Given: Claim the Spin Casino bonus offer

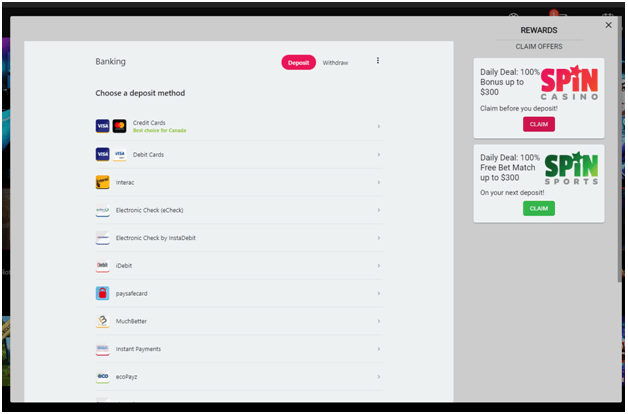Looking at the screenshot, I should click(539, 124).
